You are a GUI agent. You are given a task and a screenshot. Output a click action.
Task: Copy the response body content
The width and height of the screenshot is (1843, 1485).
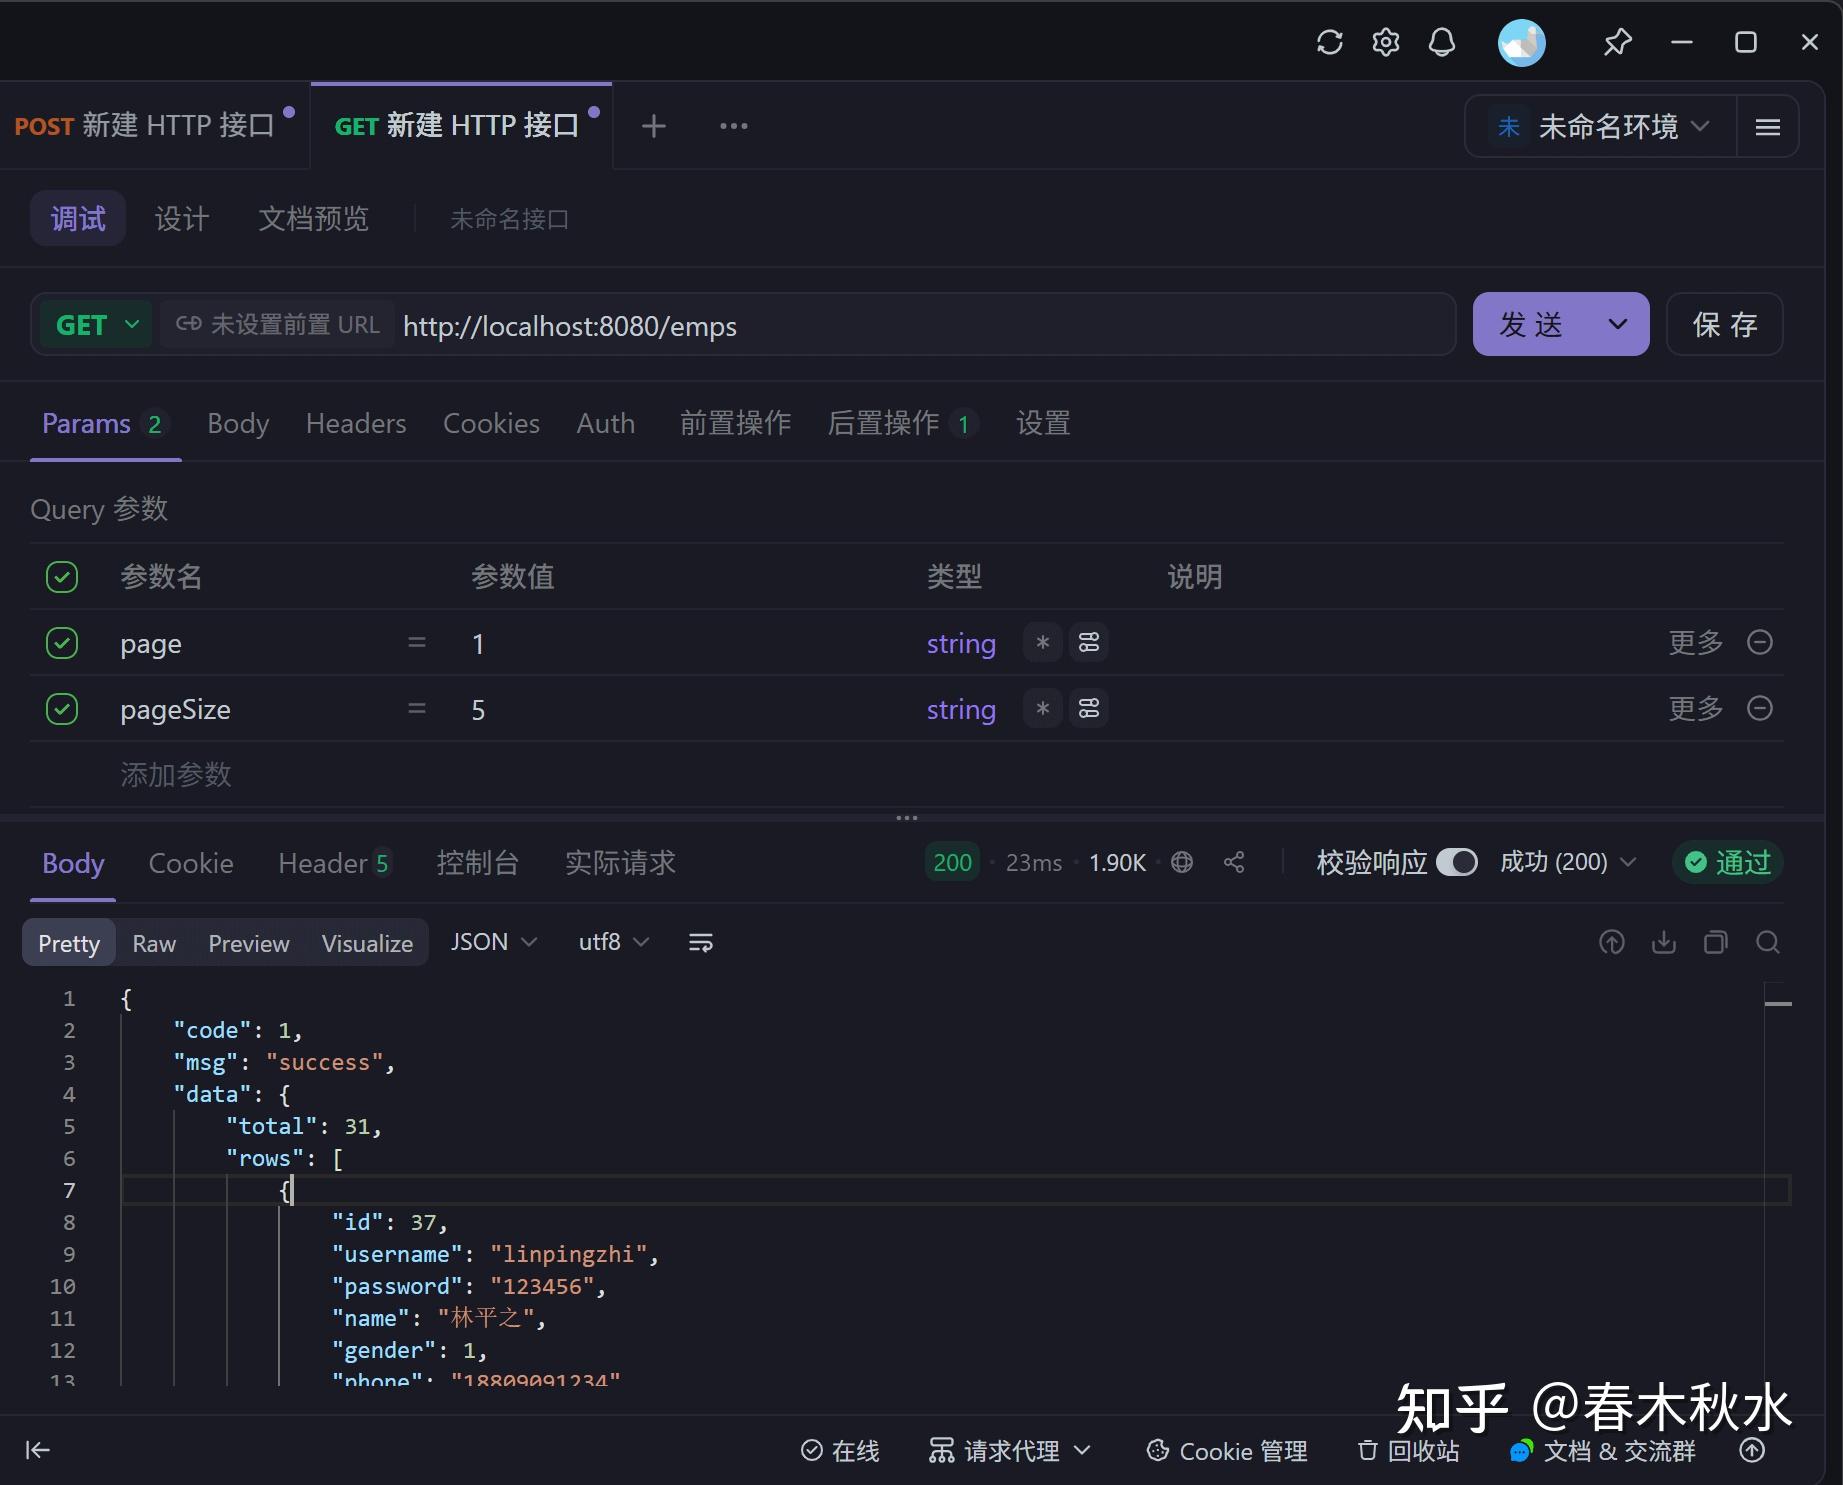(1716, 942)
